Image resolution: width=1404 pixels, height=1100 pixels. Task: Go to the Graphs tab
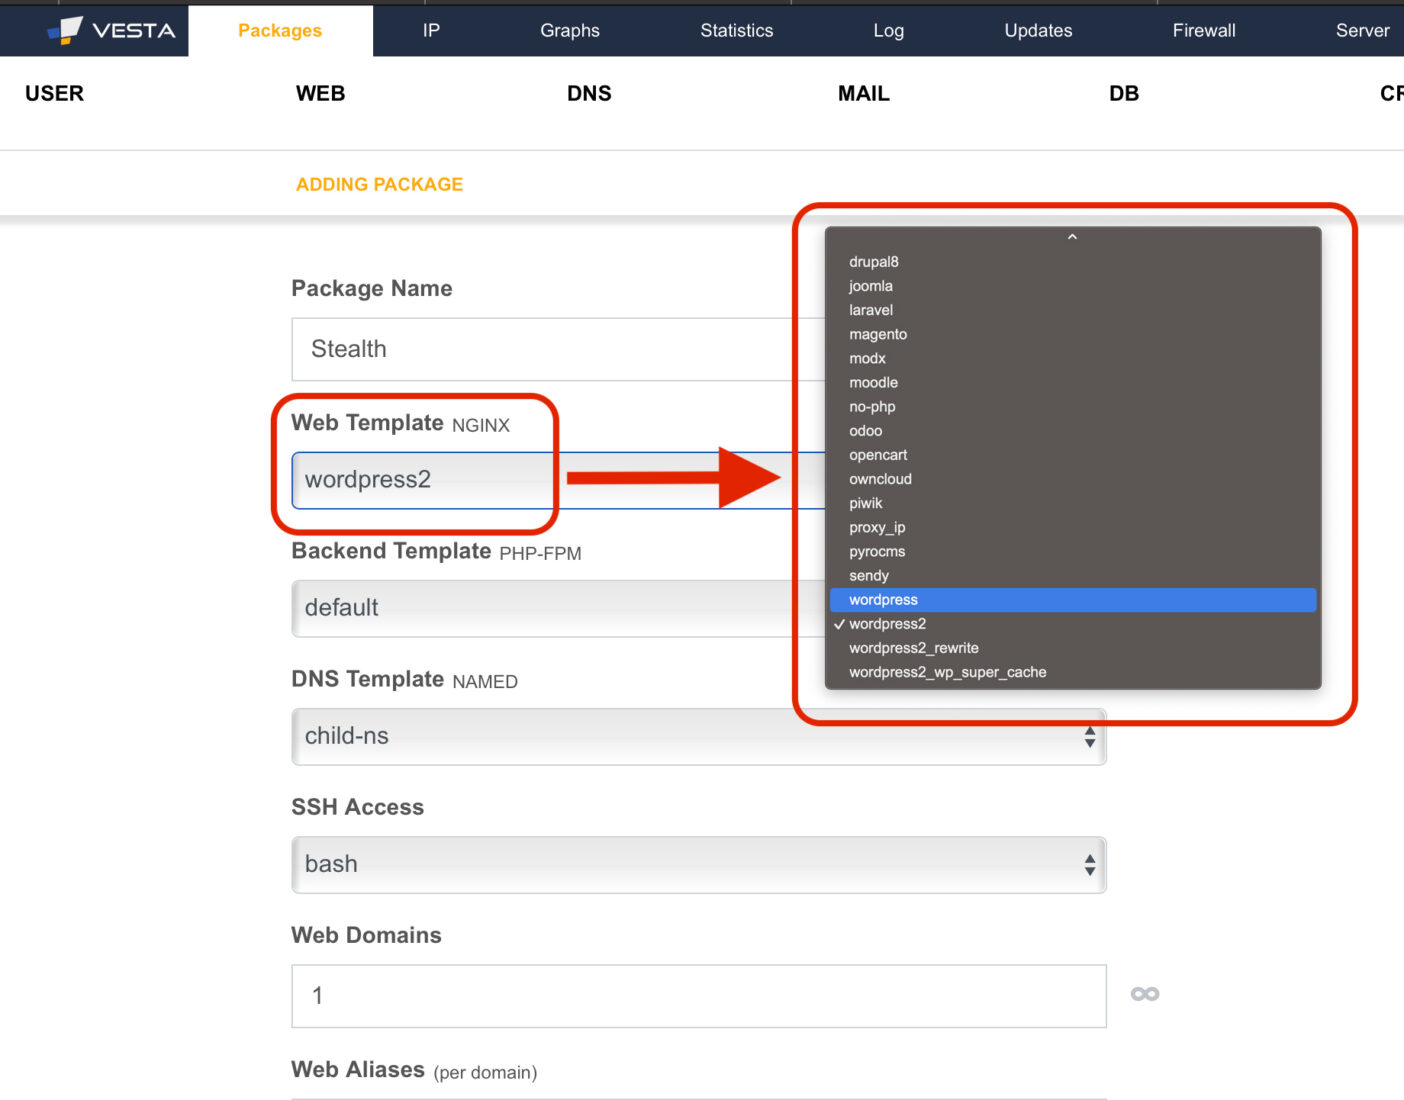click(570, 31)
